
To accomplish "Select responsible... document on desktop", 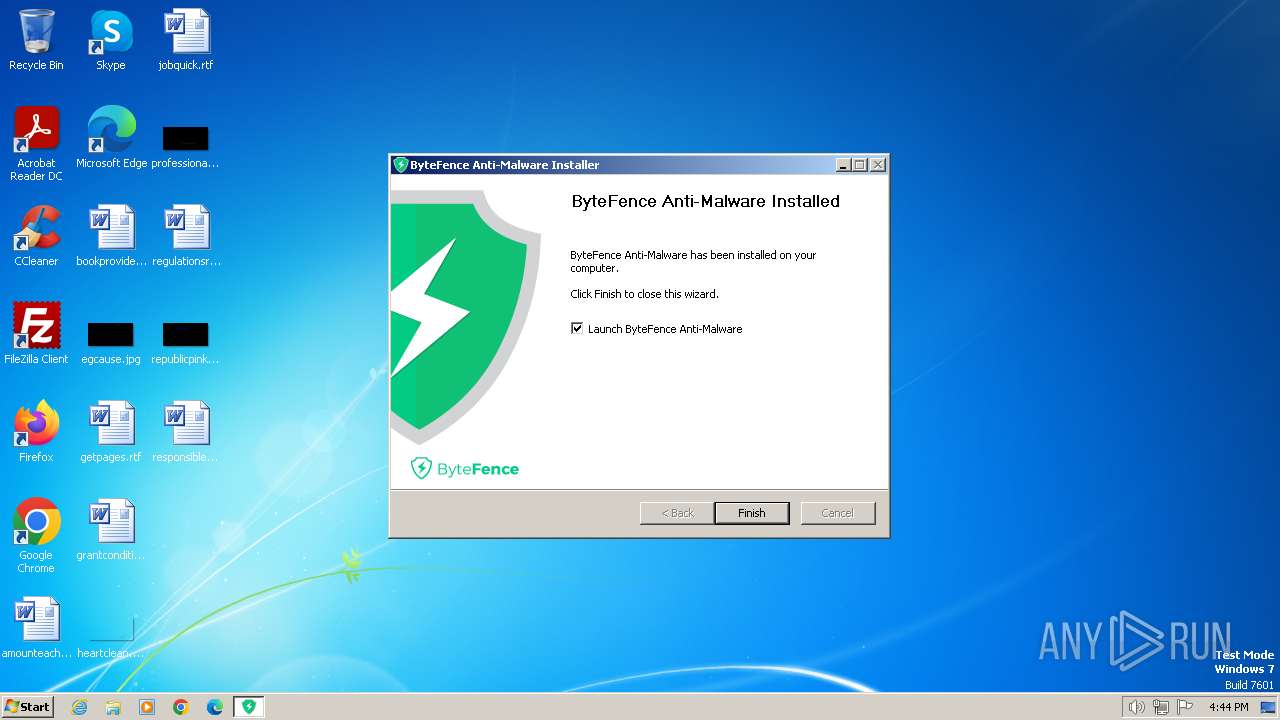I will pyautogui.click(x=186, y=431).
